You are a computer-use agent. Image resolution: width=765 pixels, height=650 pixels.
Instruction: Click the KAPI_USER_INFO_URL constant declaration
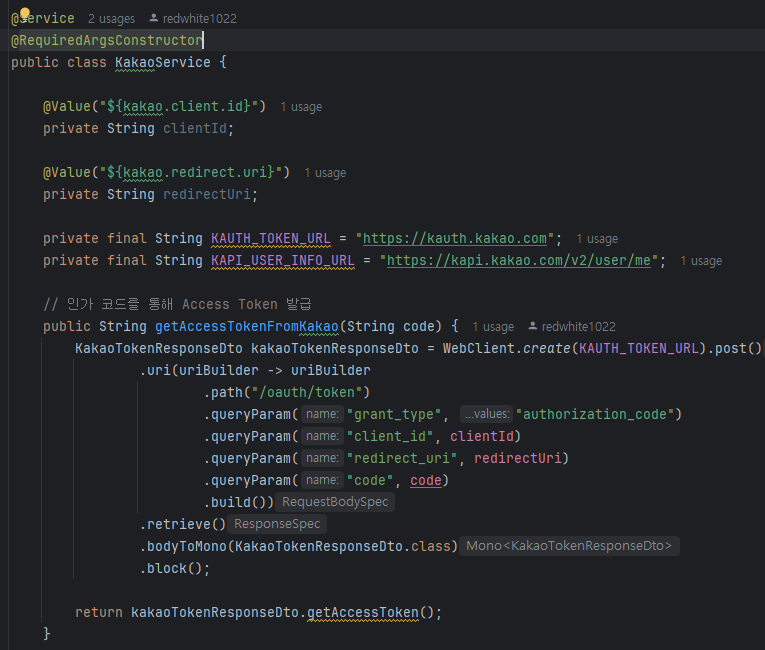click(x=283, y=261)
